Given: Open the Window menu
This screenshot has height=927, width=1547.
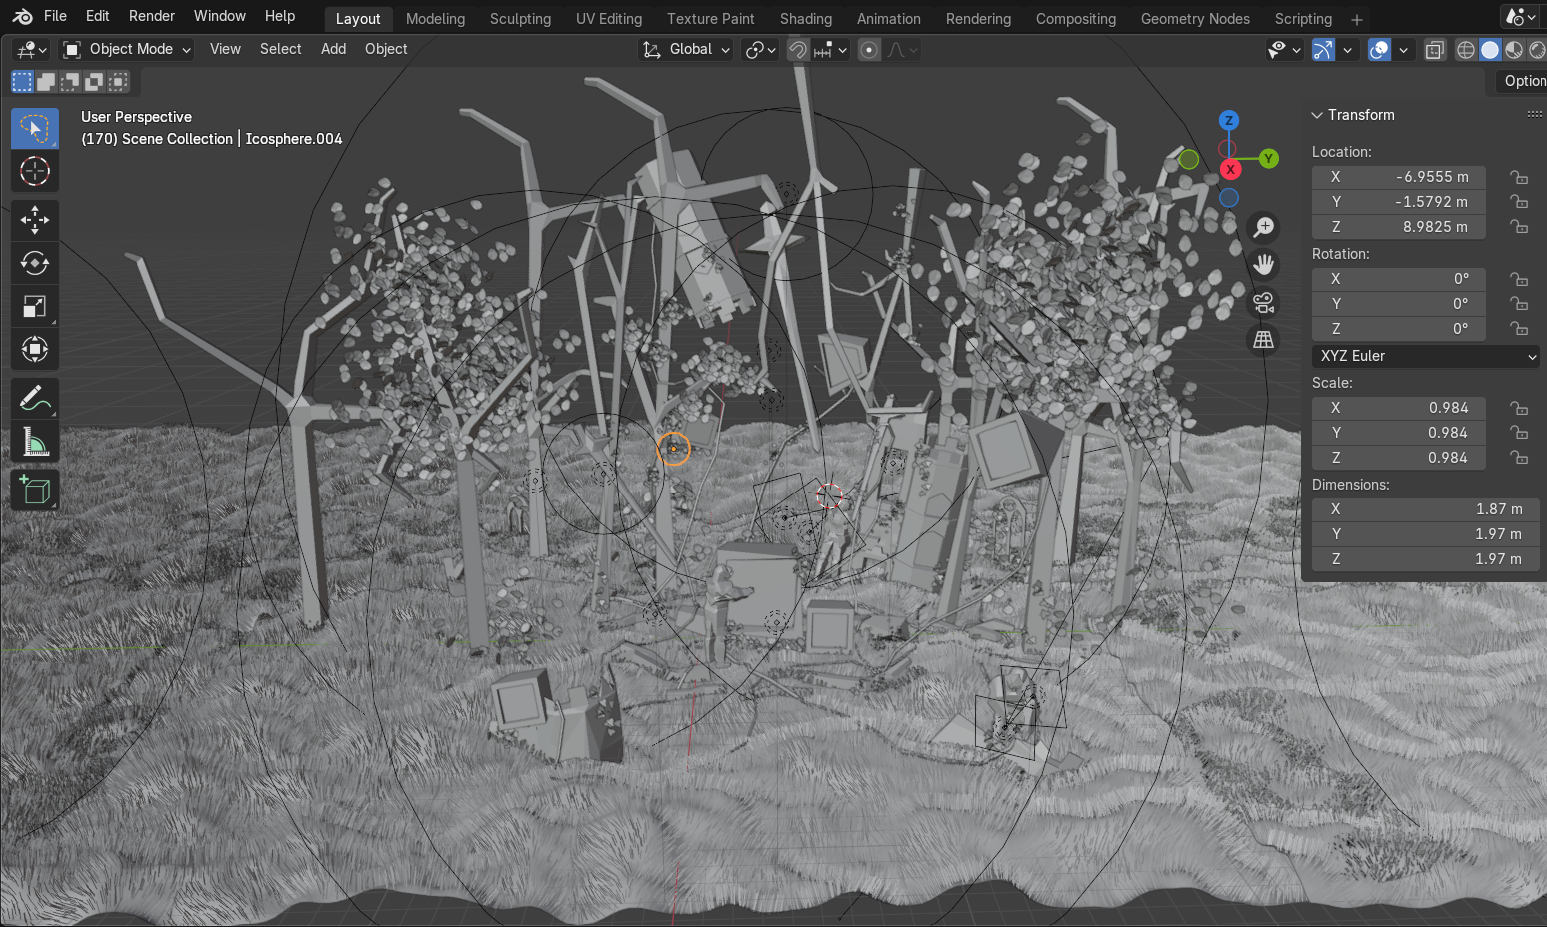Looking at the screenshot, I should 220,16.
